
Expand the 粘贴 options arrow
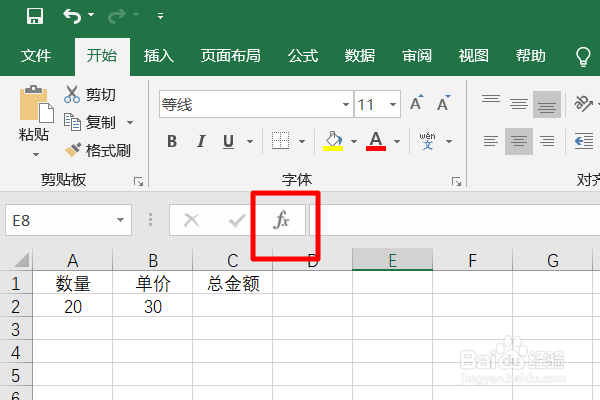[36, 155]
